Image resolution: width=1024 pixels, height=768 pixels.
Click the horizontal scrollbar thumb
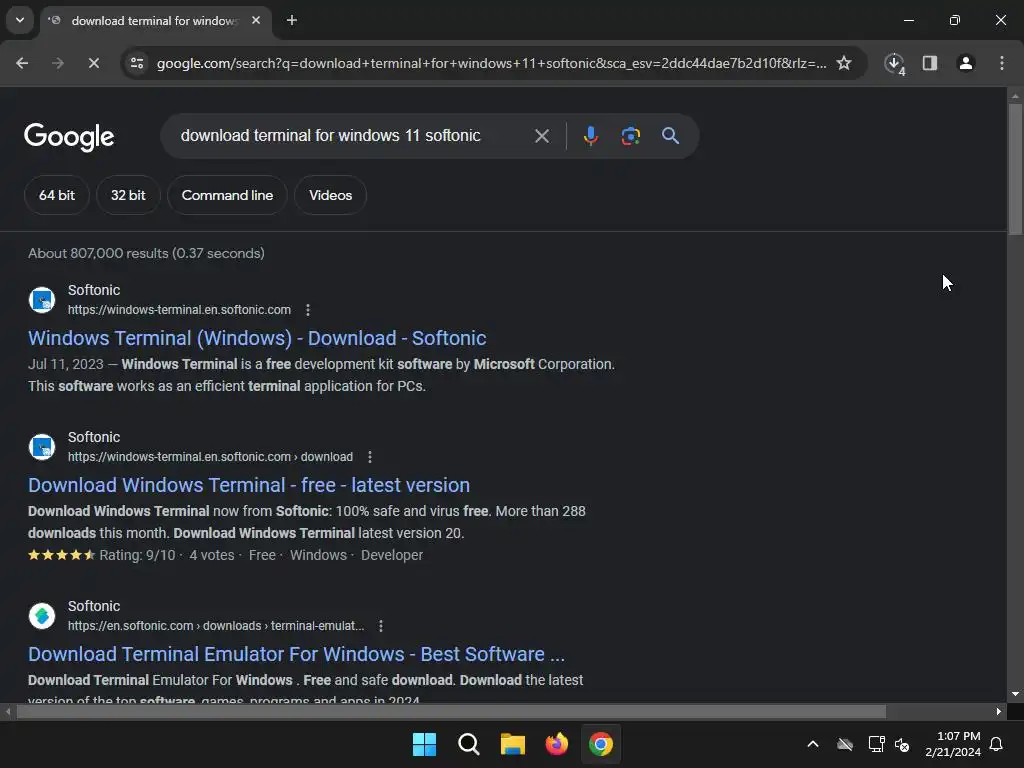[451, 711]
